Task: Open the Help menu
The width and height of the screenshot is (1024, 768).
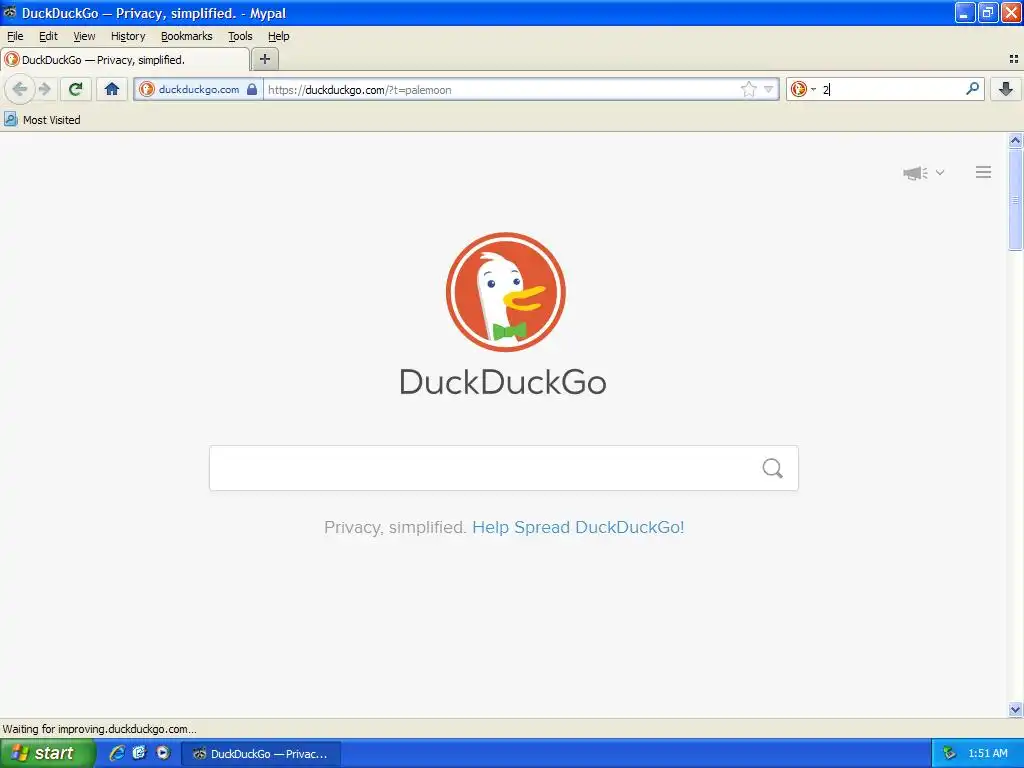Action: (279, 36)
